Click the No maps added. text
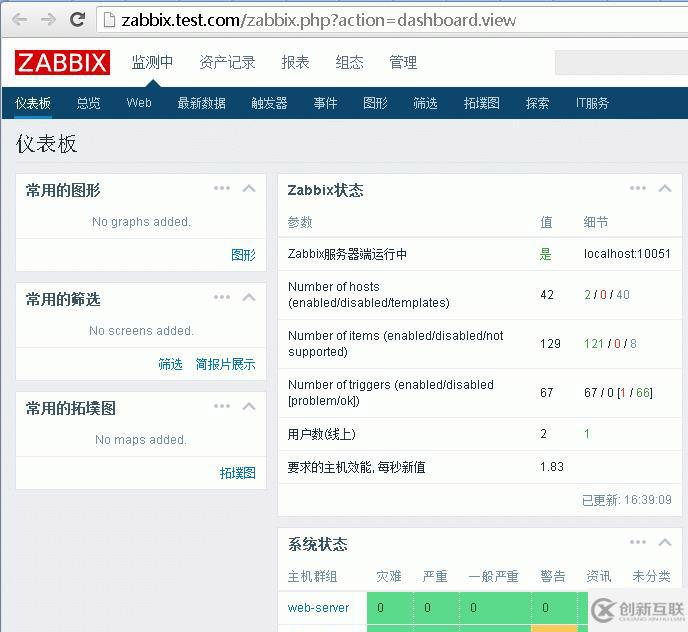688x632 pixels. tap(141, 440)
